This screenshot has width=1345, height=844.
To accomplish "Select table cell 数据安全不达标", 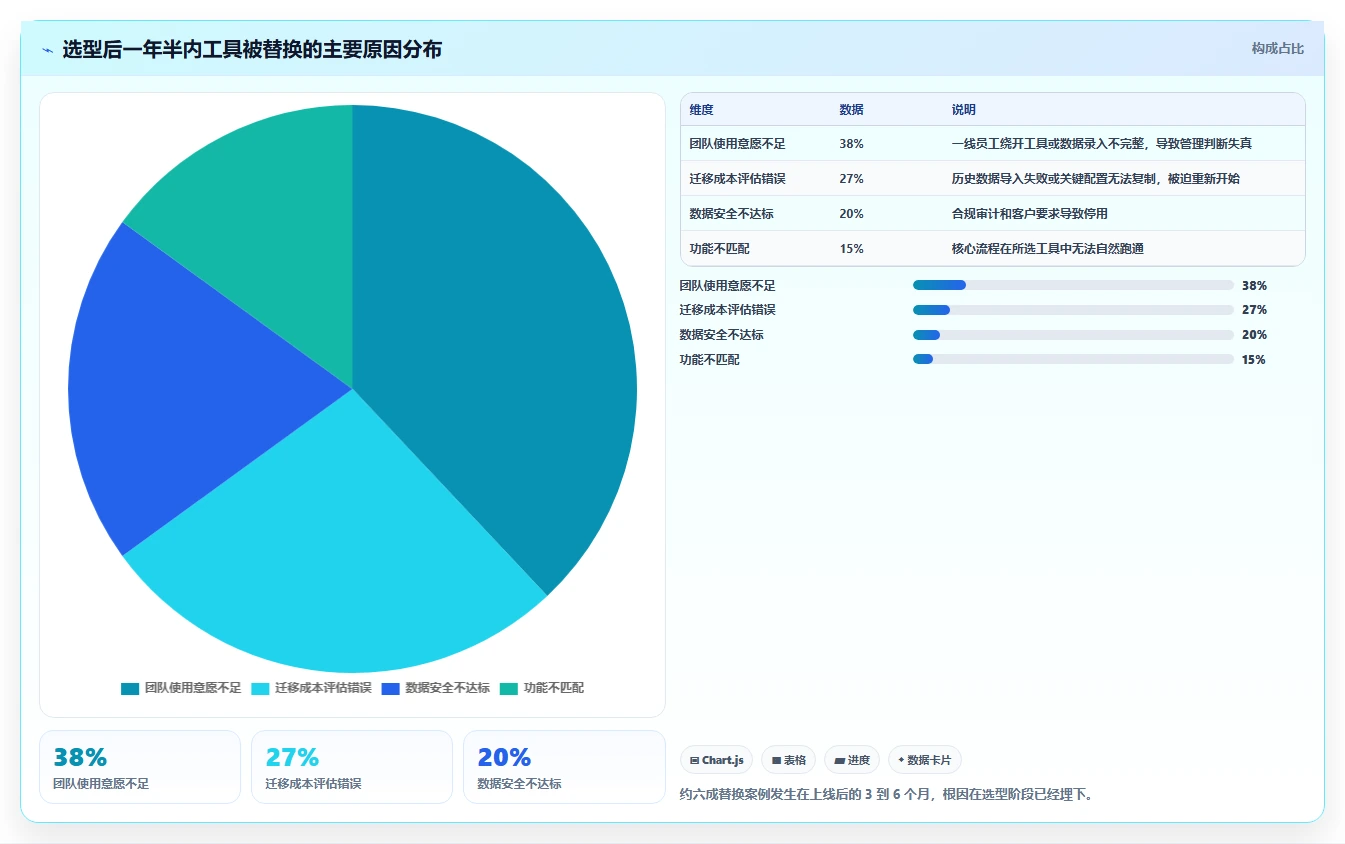I will click(732, 214).
